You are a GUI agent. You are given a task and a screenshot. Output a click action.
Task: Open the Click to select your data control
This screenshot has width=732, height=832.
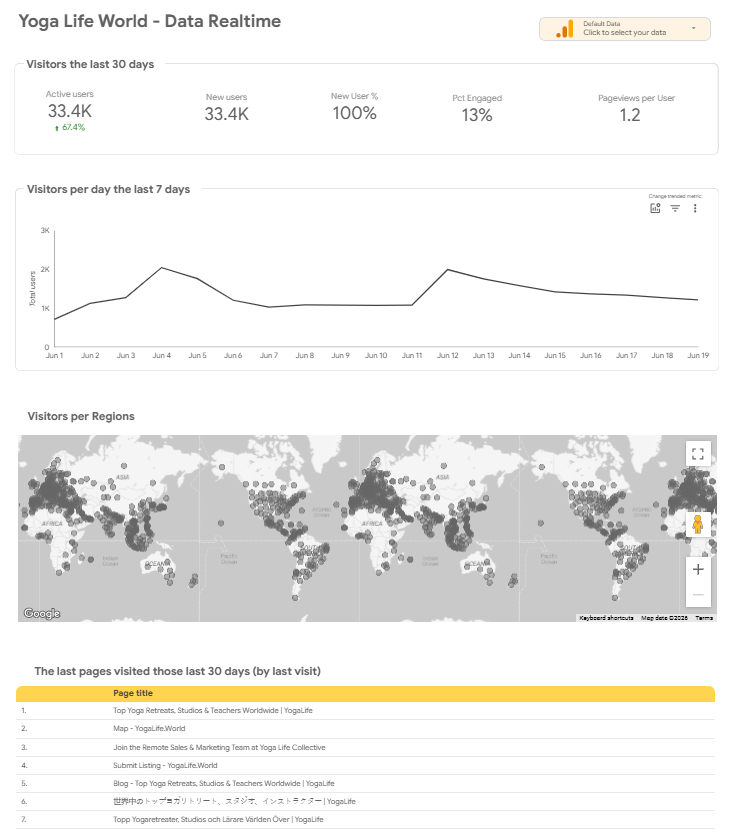point(624,29)
